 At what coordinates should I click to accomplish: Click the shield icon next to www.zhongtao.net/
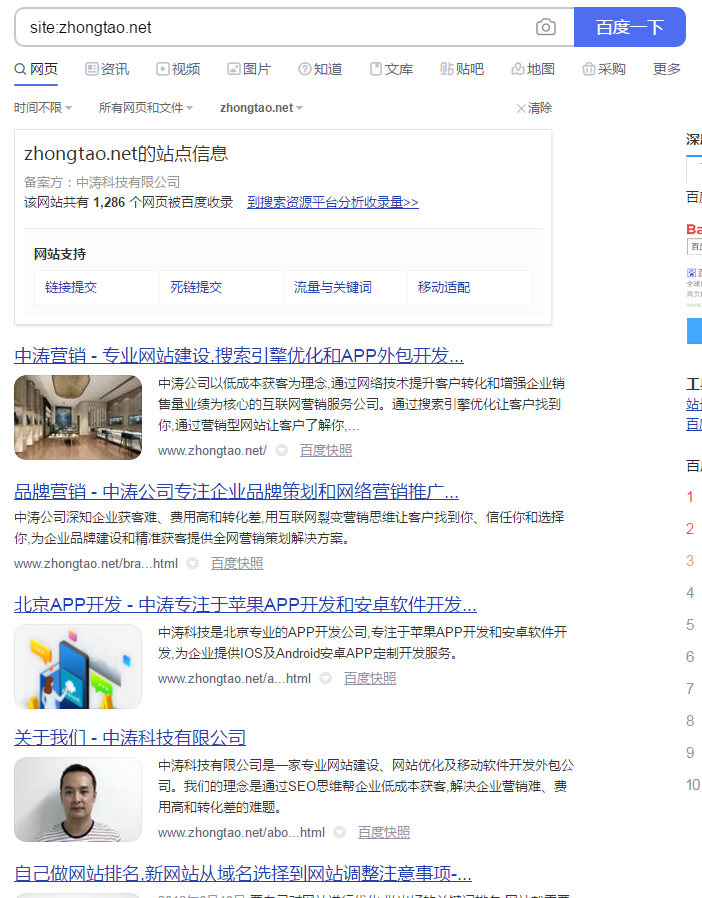[x=281, y=451]
